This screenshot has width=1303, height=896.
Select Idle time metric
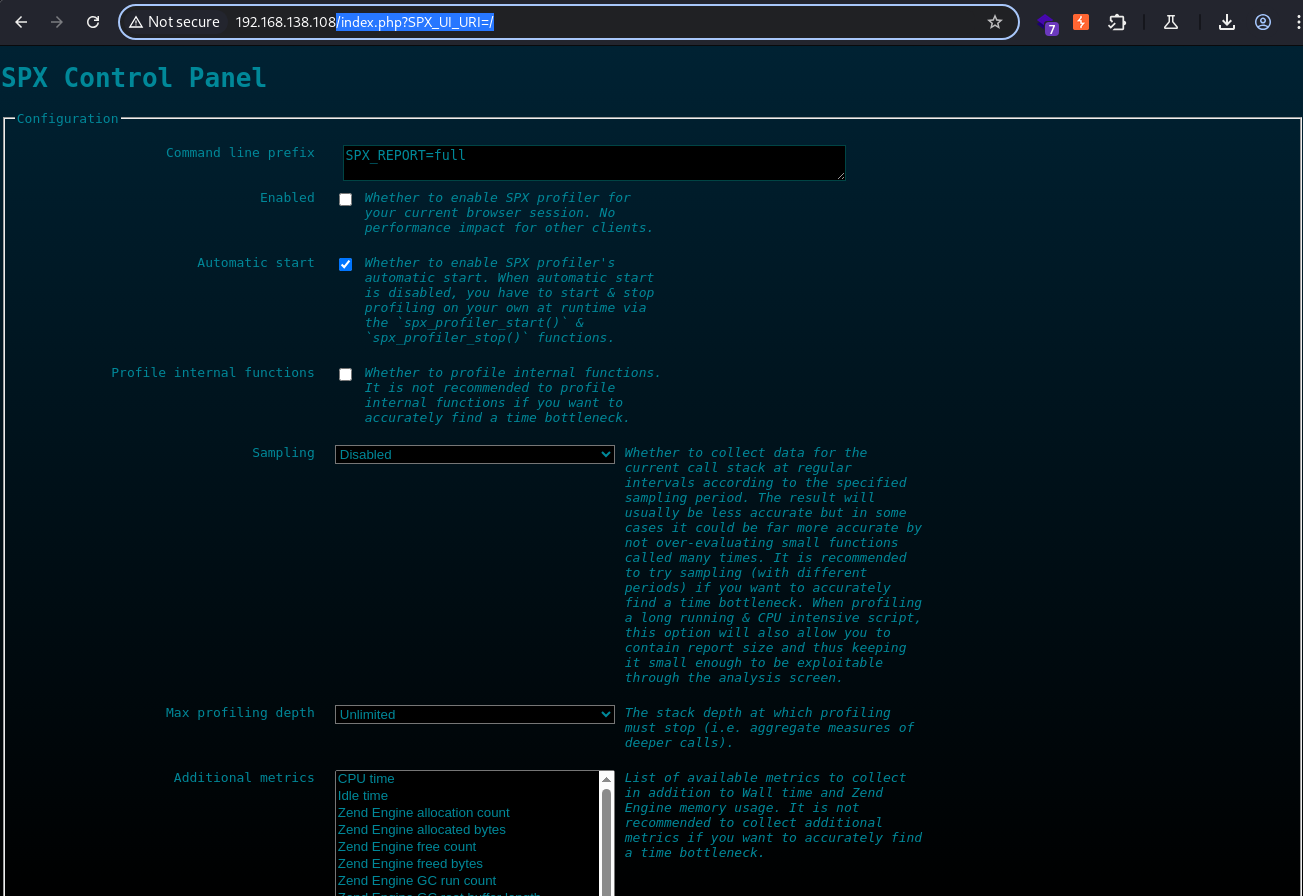click(467, 796)
